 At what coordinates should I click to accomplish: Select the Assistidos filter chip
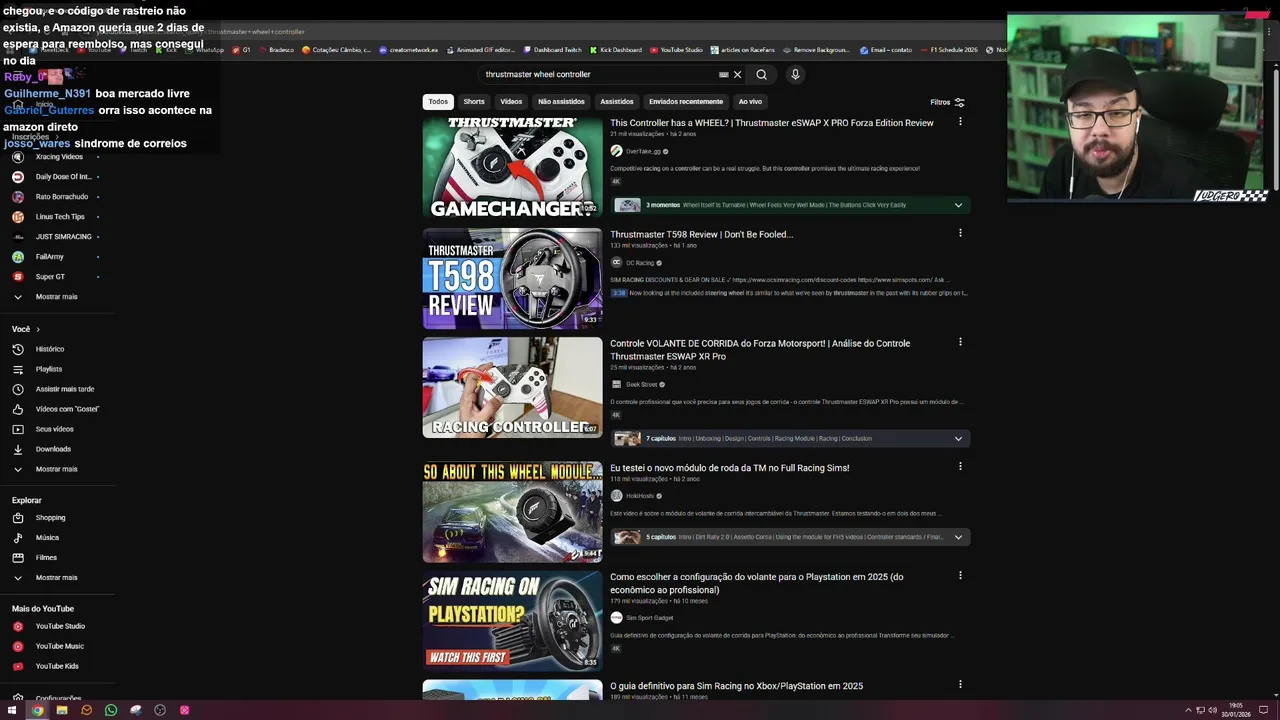[x=617, y=101]
